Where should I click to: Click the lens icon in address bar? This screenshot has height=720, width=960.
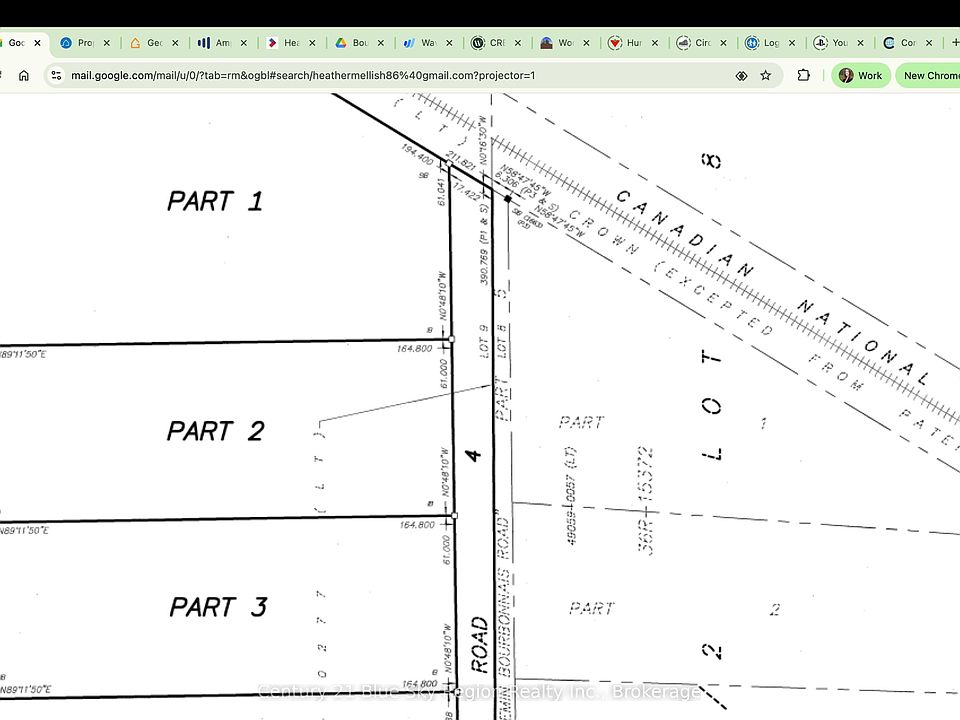pos(741,75)
